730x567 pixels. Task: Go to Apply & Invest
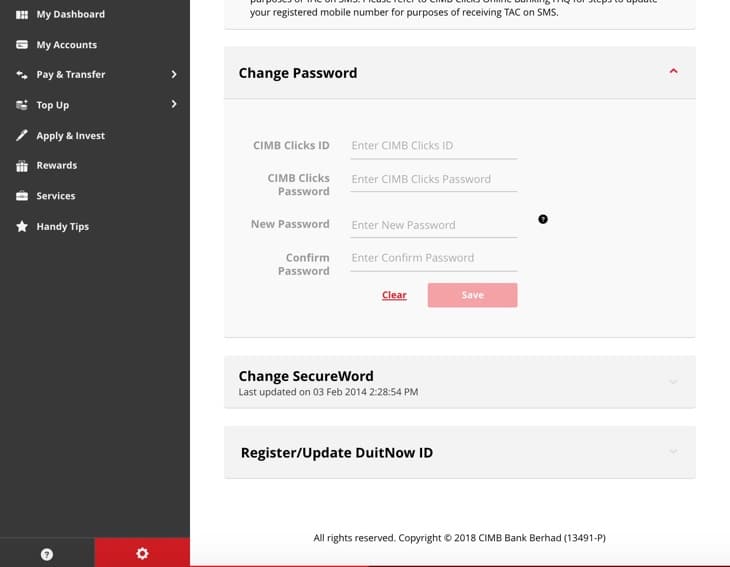pyautogui.click(x=71, y=135)
